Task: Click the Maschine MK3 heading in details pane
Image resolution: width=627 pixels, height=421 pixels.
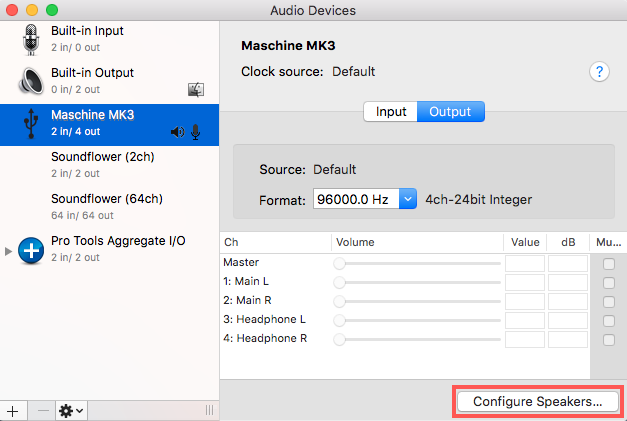Action: click(288, 46)
